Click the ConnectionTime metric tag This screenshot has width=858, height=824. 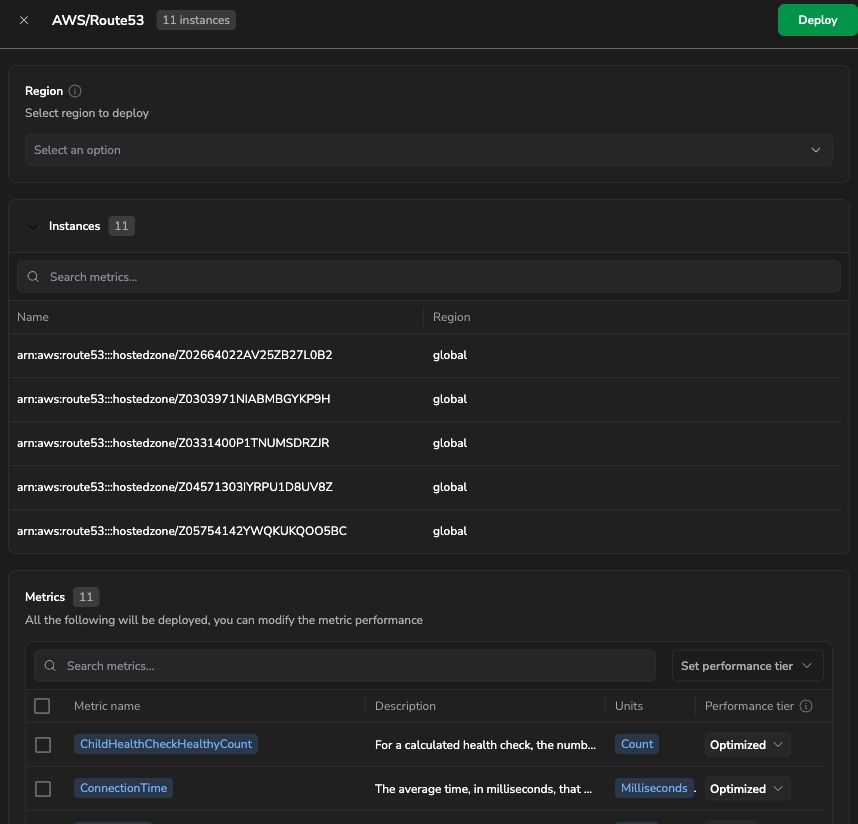pos(123,788)
